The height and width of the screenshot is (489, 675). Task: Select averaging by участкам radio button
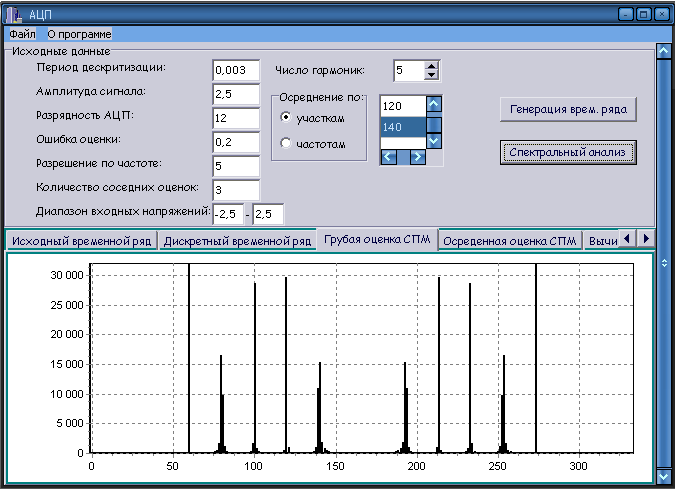[287, 118]
